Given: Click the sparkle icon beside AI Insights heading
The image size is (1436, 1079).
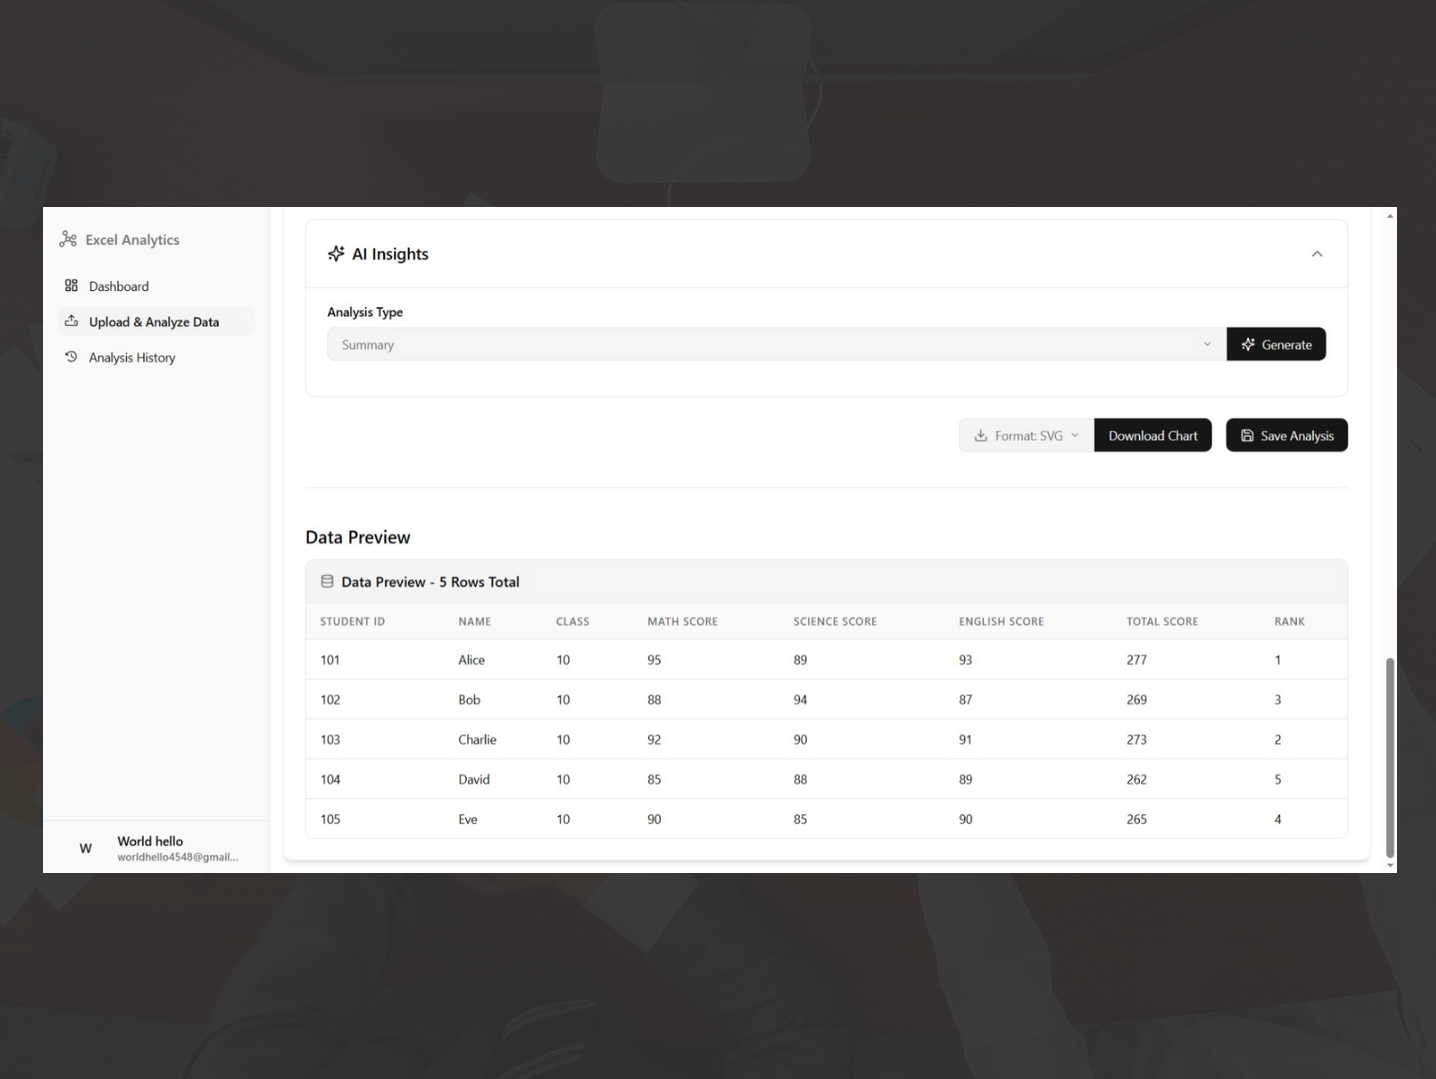Looking at the screenshot, I should tap(335, 254).
